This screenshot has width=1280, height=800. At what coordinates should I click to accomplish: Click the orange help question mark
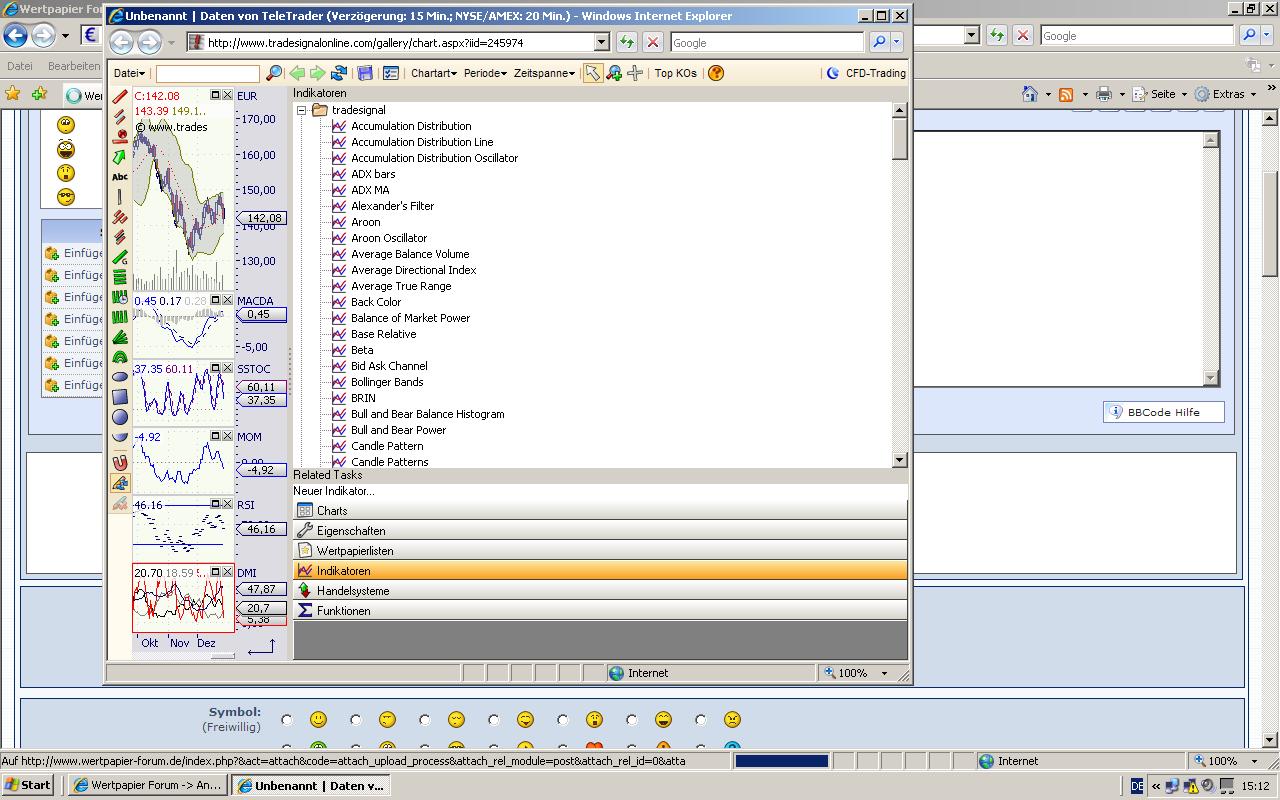(716, 73)
